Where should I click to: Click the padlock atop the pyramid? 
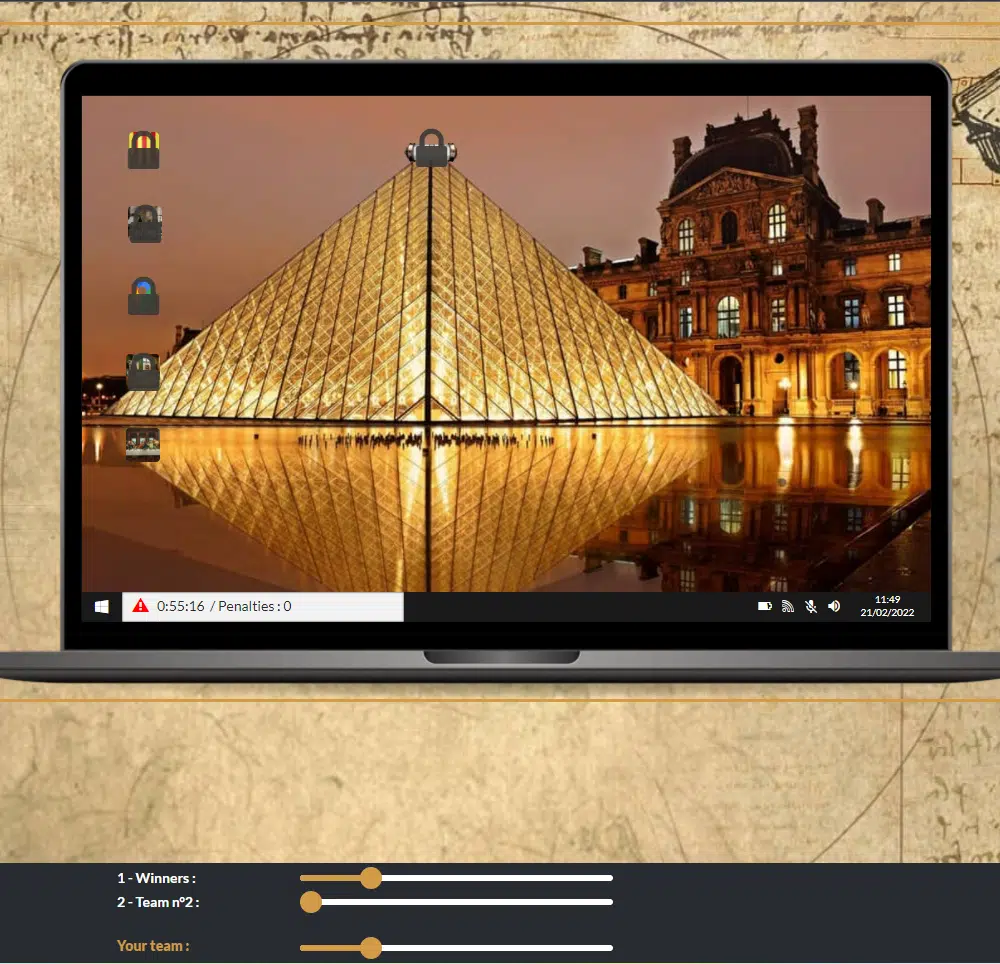click(x=431, y=148)
